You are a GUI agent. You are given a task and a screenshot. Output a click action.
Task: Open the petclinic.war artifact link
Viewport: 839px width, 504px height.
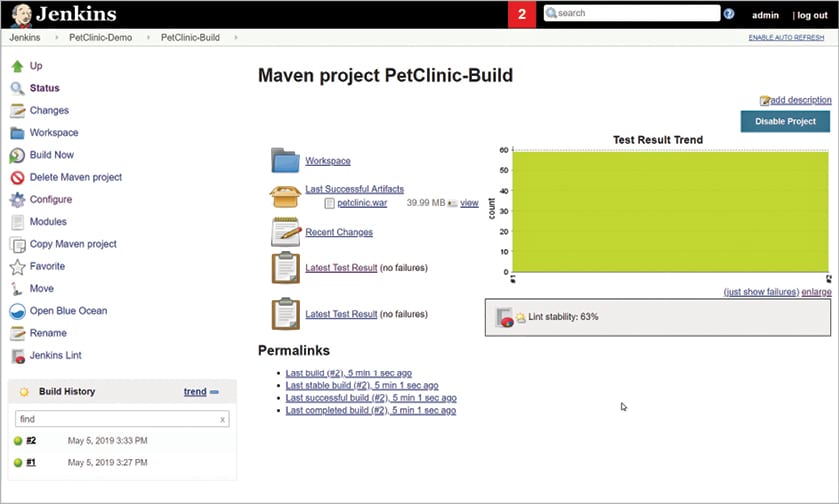click(362, 203)
